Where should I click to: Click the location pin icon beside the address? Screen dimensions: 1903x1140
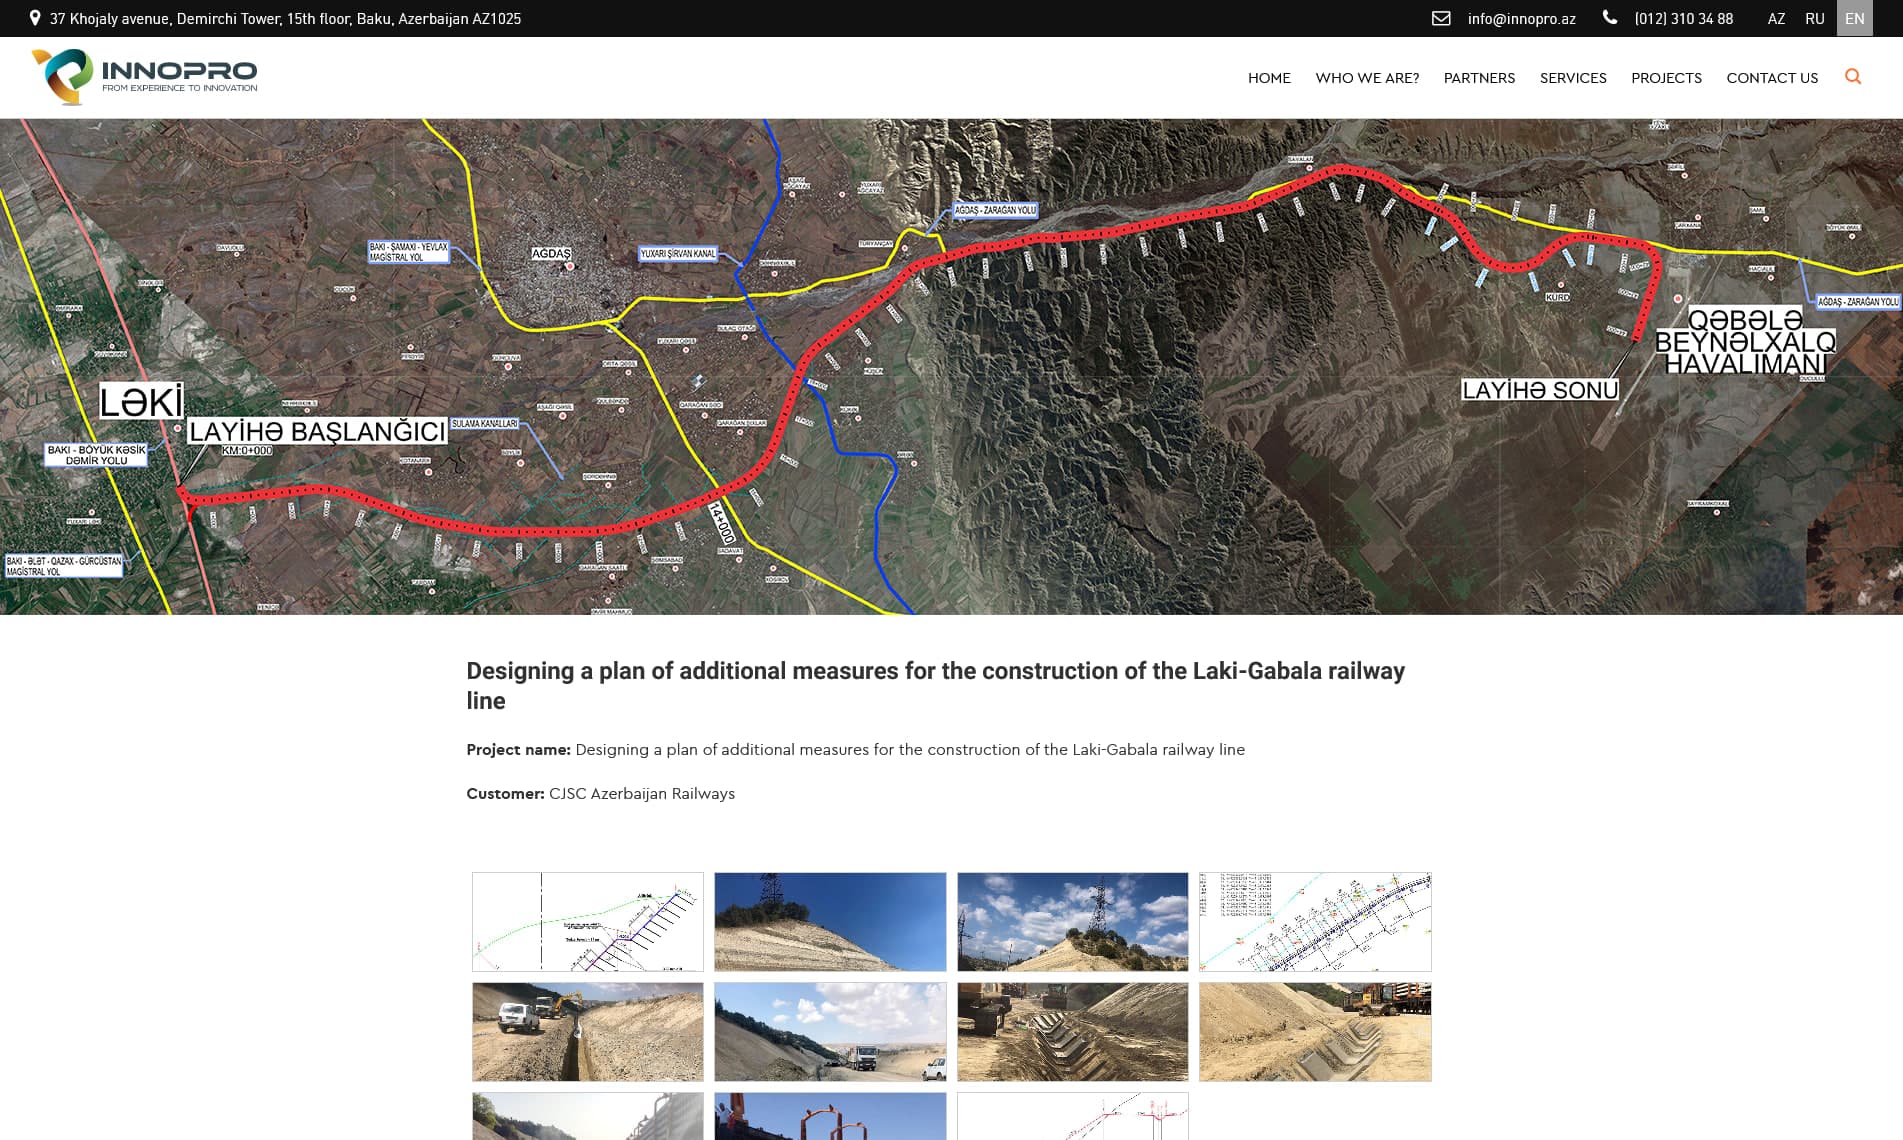click(x=35, y=18)
